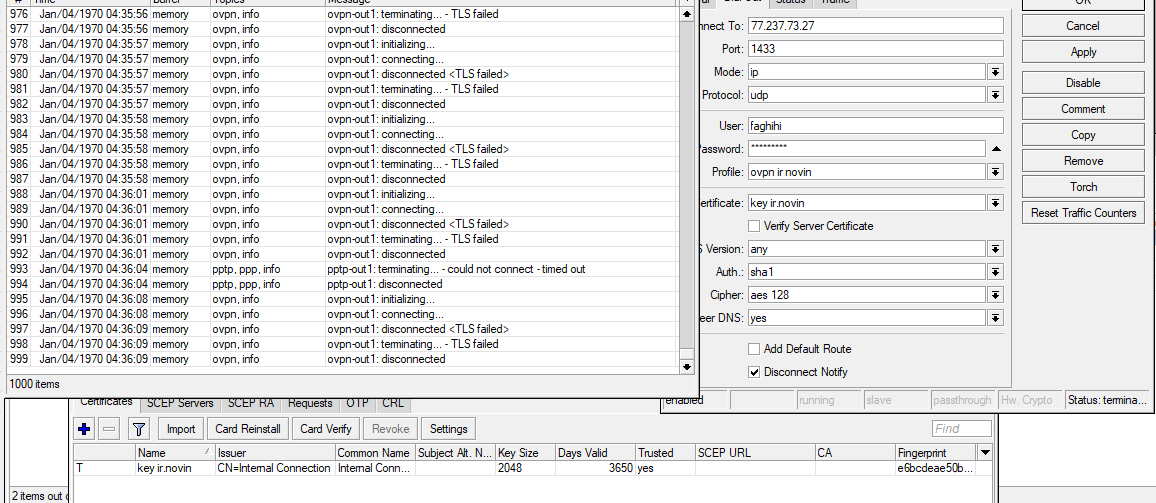Select log entry 993 pptp timed out

click(x=342, y=269)
